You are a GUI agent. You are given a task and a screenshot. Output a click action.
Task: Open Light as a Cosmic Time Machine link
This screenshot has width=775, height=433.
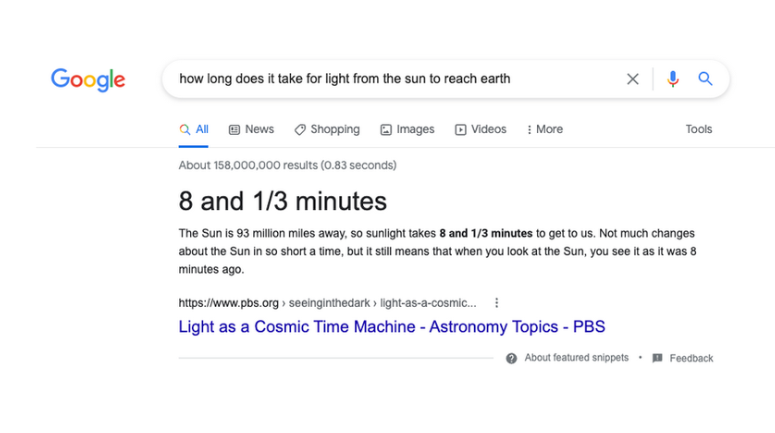click(x=391, y=327)
